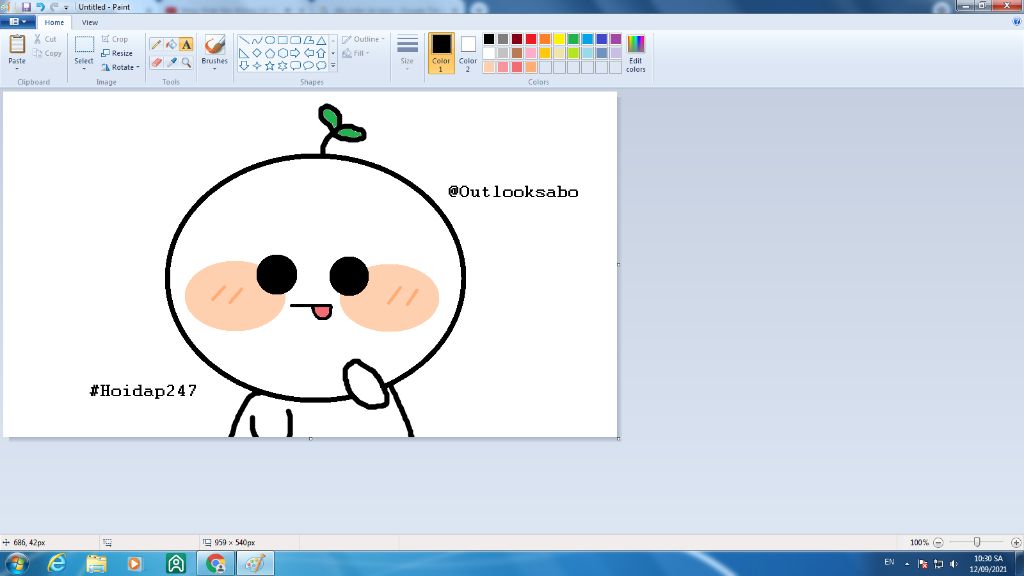1024x576 pixels.
Task: Select the Eraser tool
Action: [x=156, y=63]
